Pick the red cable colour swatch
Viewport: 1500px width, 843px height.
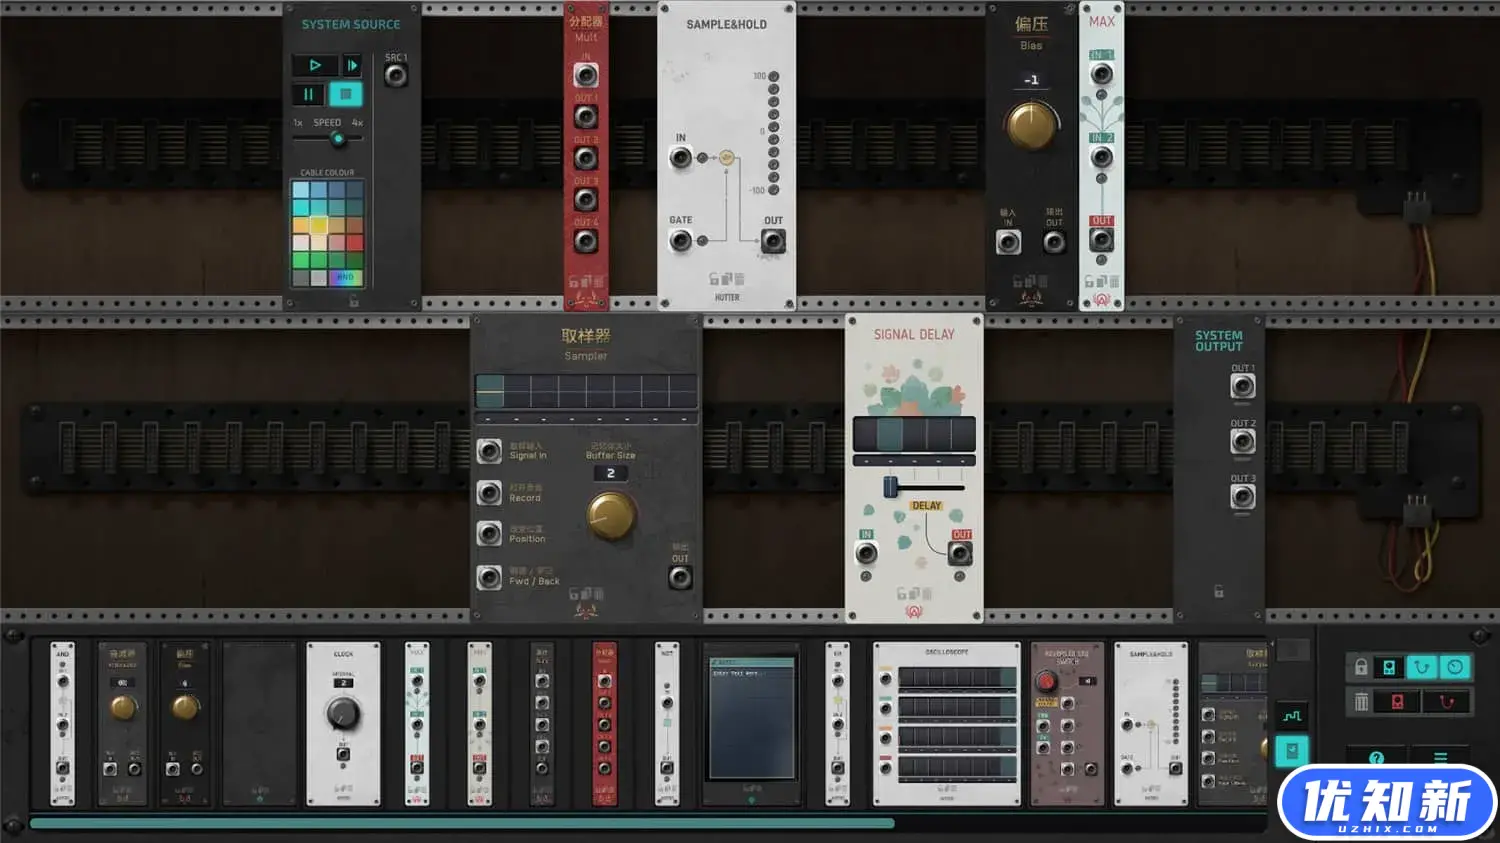(354, 243)
